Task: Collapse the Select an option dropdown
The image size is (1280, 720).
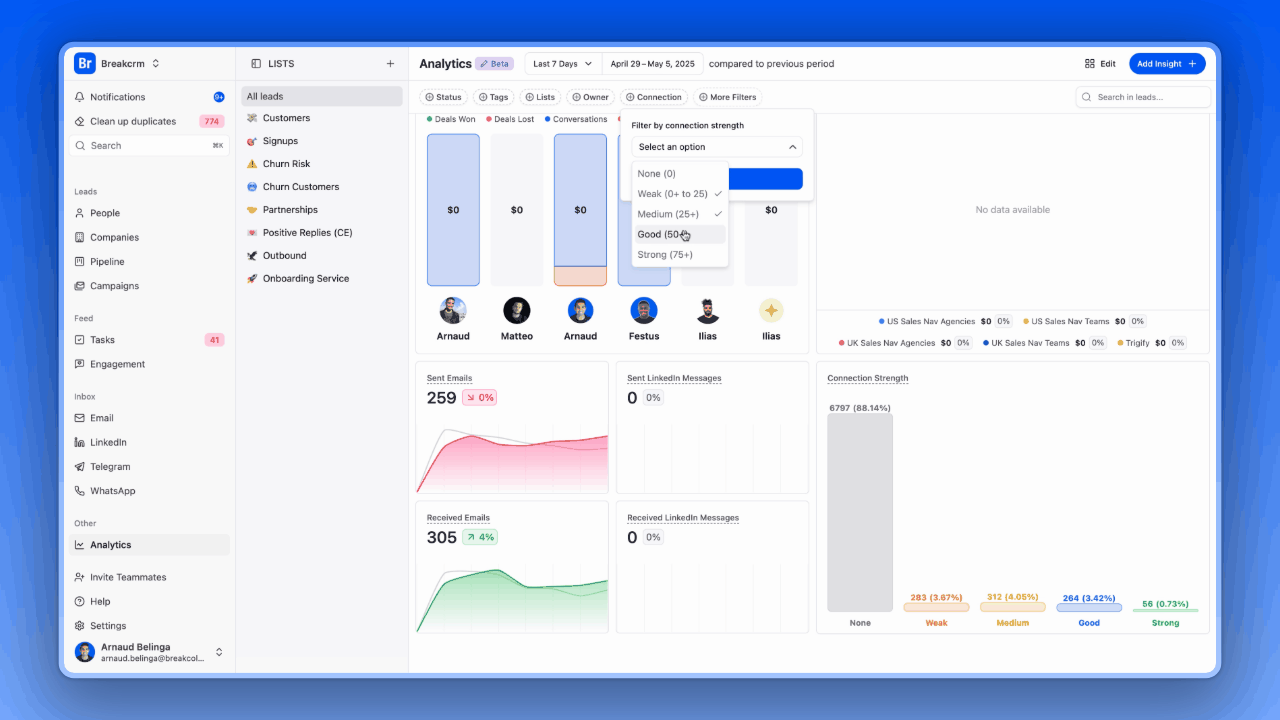Action: click(717, 147)
